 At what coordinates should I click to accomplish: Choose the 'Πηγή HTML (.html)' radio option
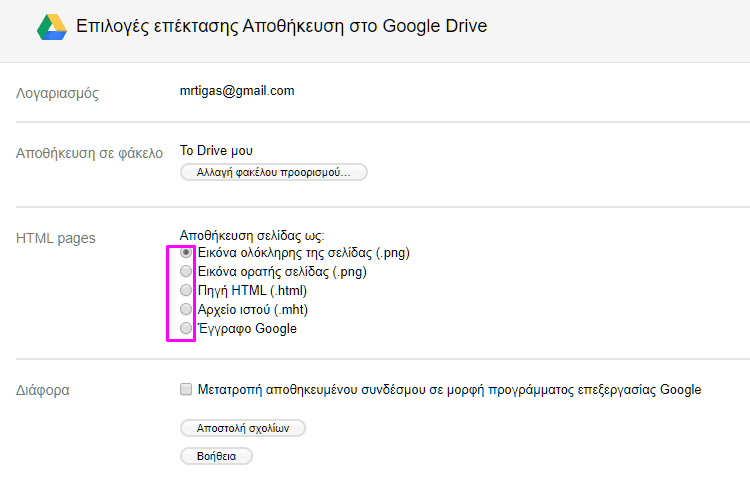pyautogui.click(x=186, y=290)
